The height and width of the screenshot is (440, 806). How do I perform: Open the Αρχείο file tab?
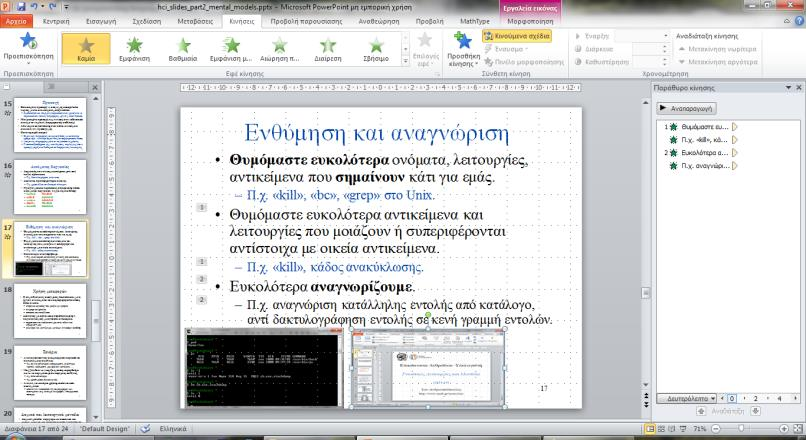point(16,21)
